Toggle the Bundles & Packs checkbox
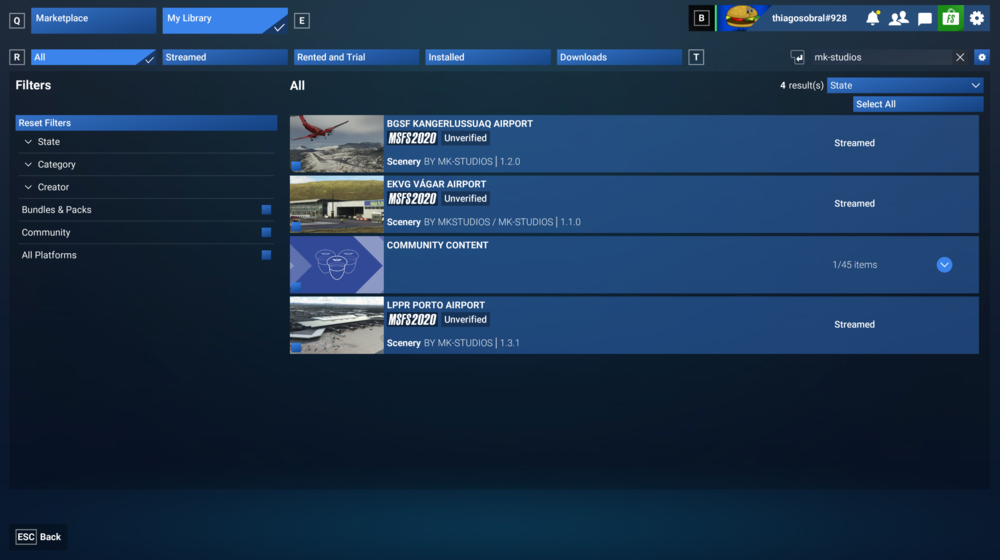Image resolution: width=1000 pixels, height=560 pixels. (266, 210)
